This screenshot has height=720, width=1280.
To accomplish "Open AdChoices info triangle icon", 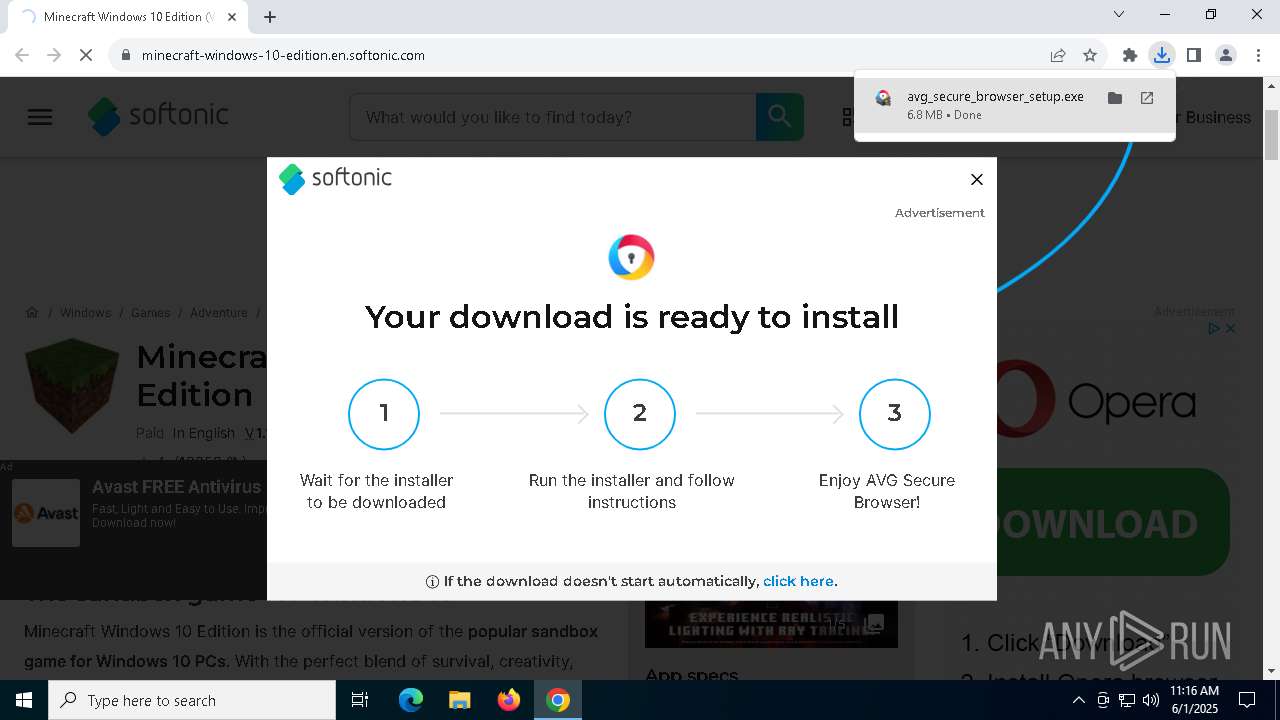I will click(x=1213, y=328).
